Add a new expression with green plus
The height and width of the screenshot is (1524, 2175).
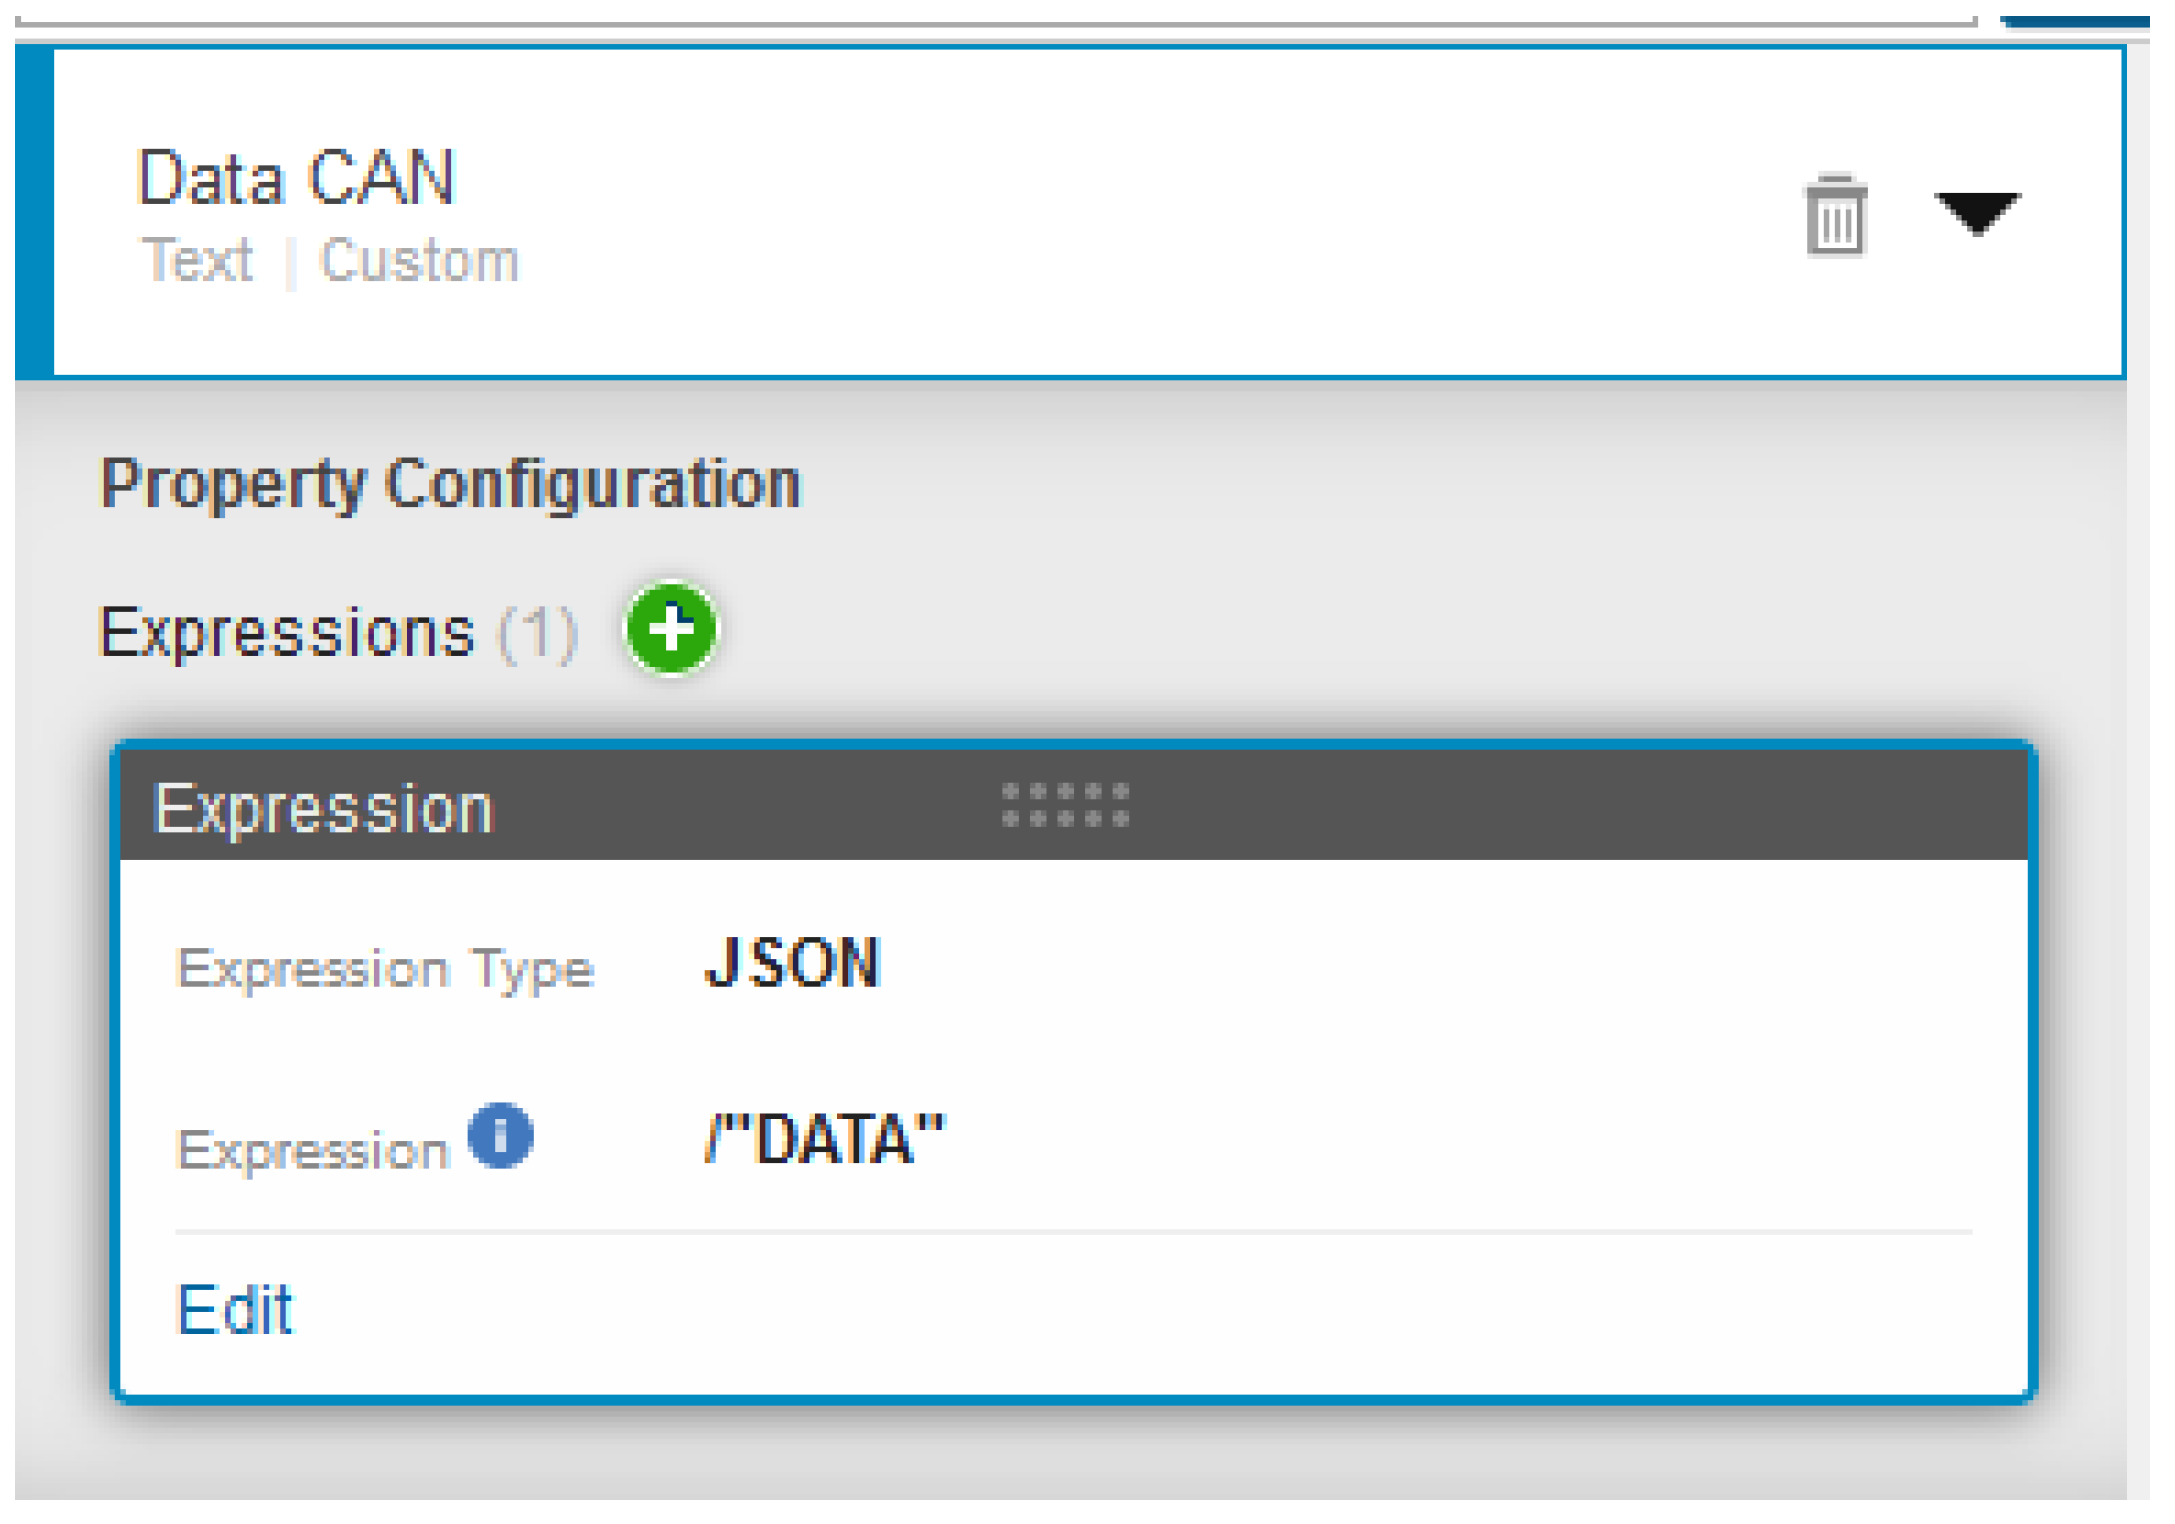coord(671,629)
